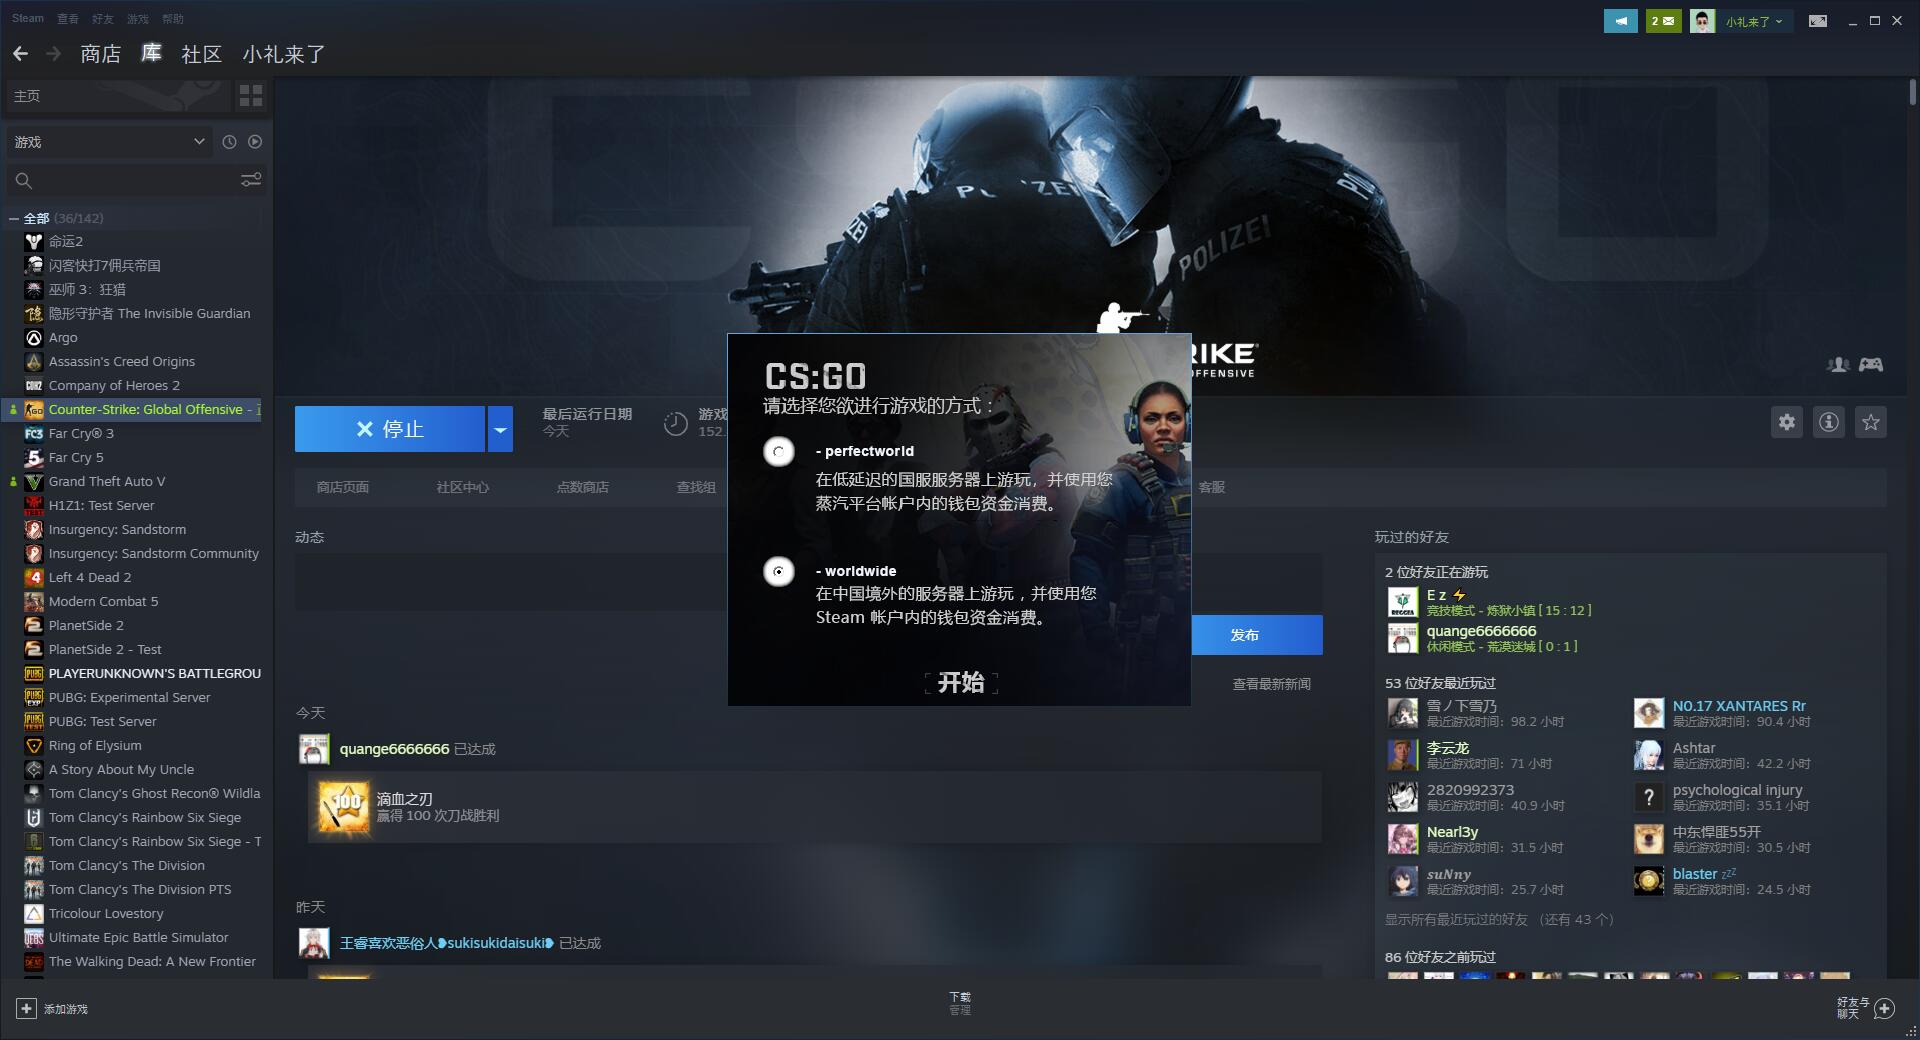
Task: Switch library to grid view icon
Action: (251, 96)
